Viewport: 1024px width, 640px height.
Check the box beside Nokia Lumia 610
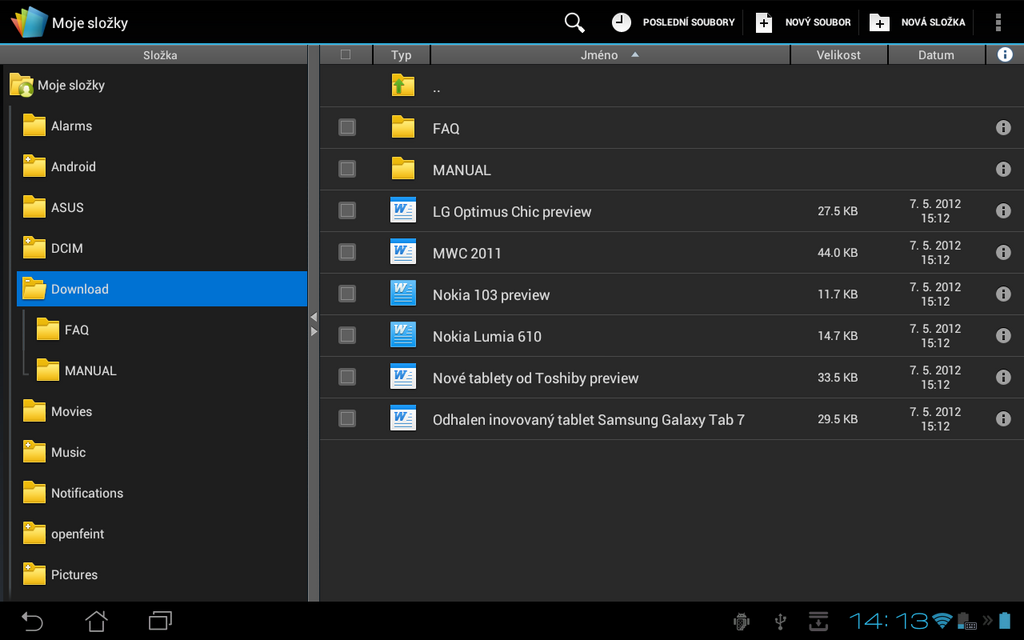346,335
